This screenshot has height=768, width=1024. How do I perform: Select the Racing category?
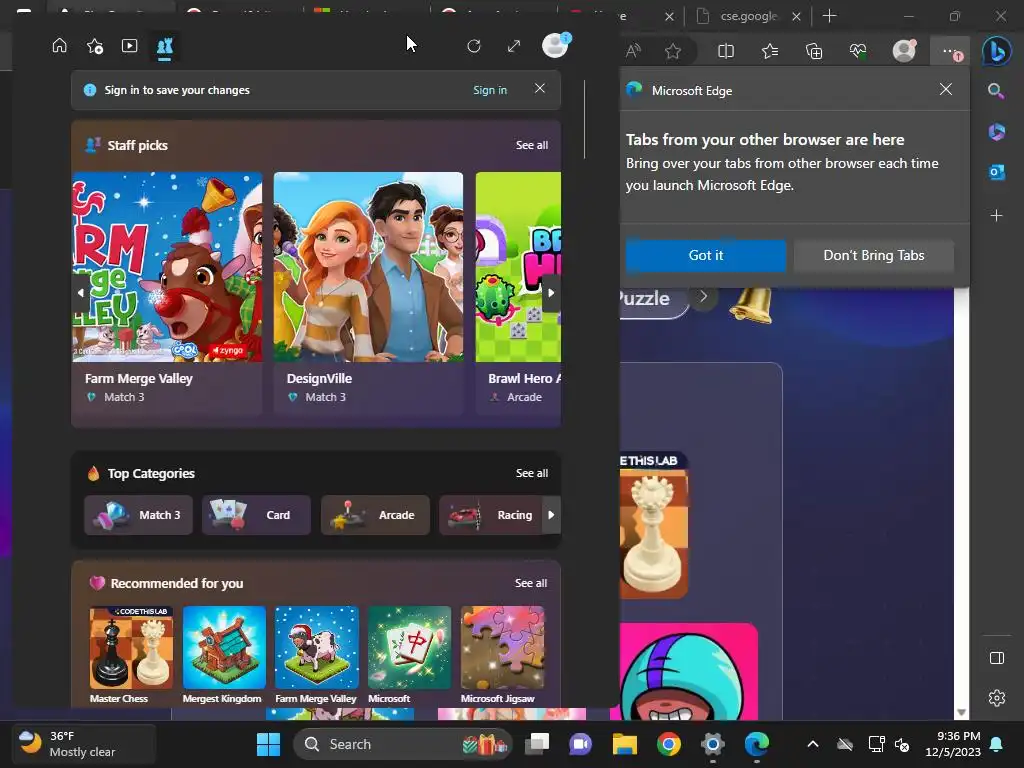click(490, 515)
